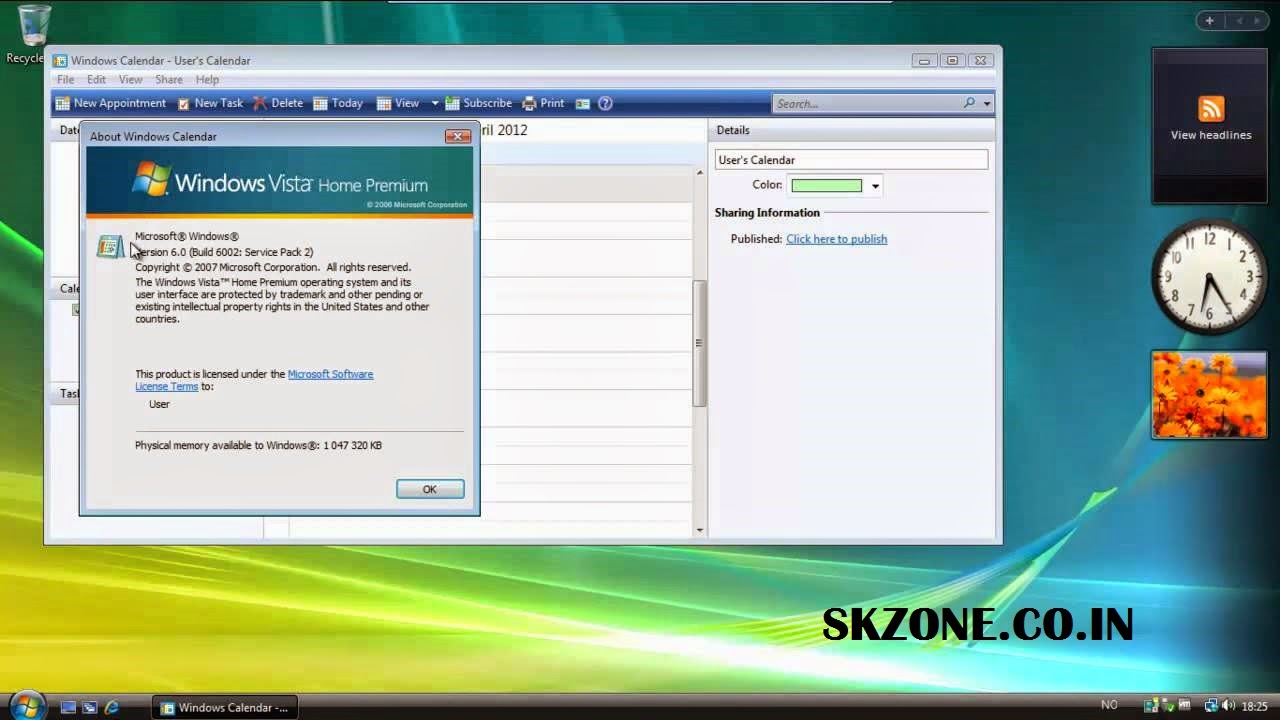Click the Subscribe toolbar icon

click(452, 103)
